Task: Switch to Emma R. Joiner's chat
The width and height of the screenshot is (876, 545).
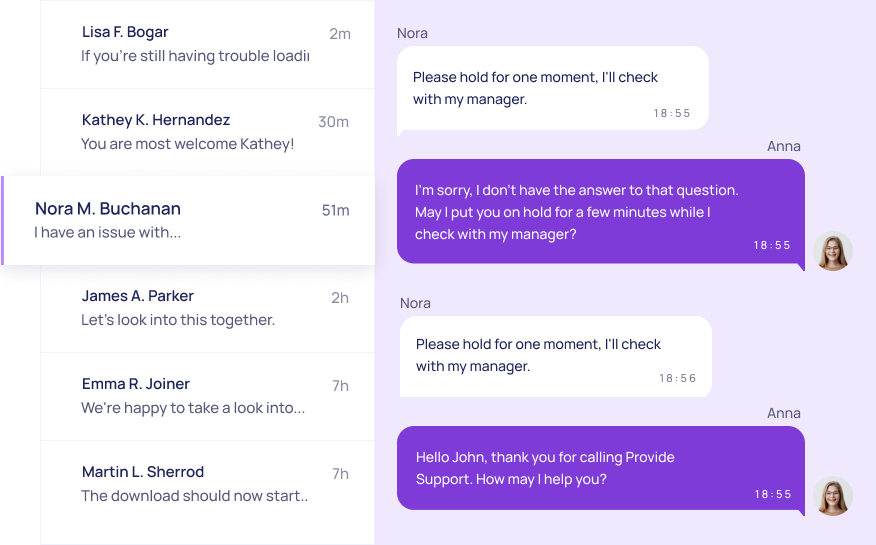Action: click(207, 396)
